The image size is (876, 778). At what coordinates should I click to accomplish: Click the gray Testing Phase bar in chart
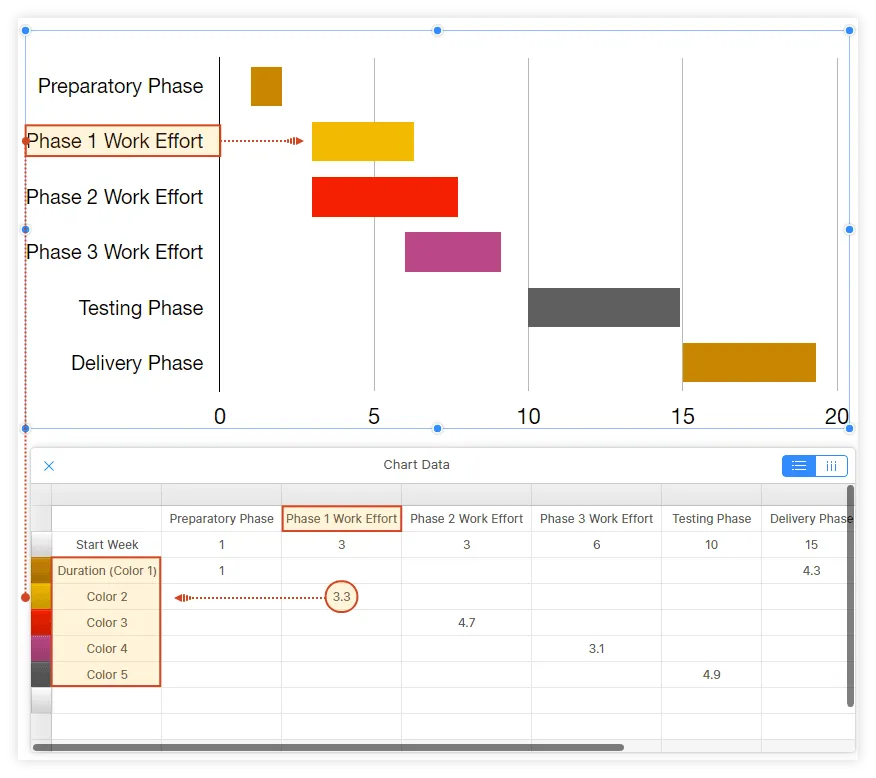click(604, 307)
